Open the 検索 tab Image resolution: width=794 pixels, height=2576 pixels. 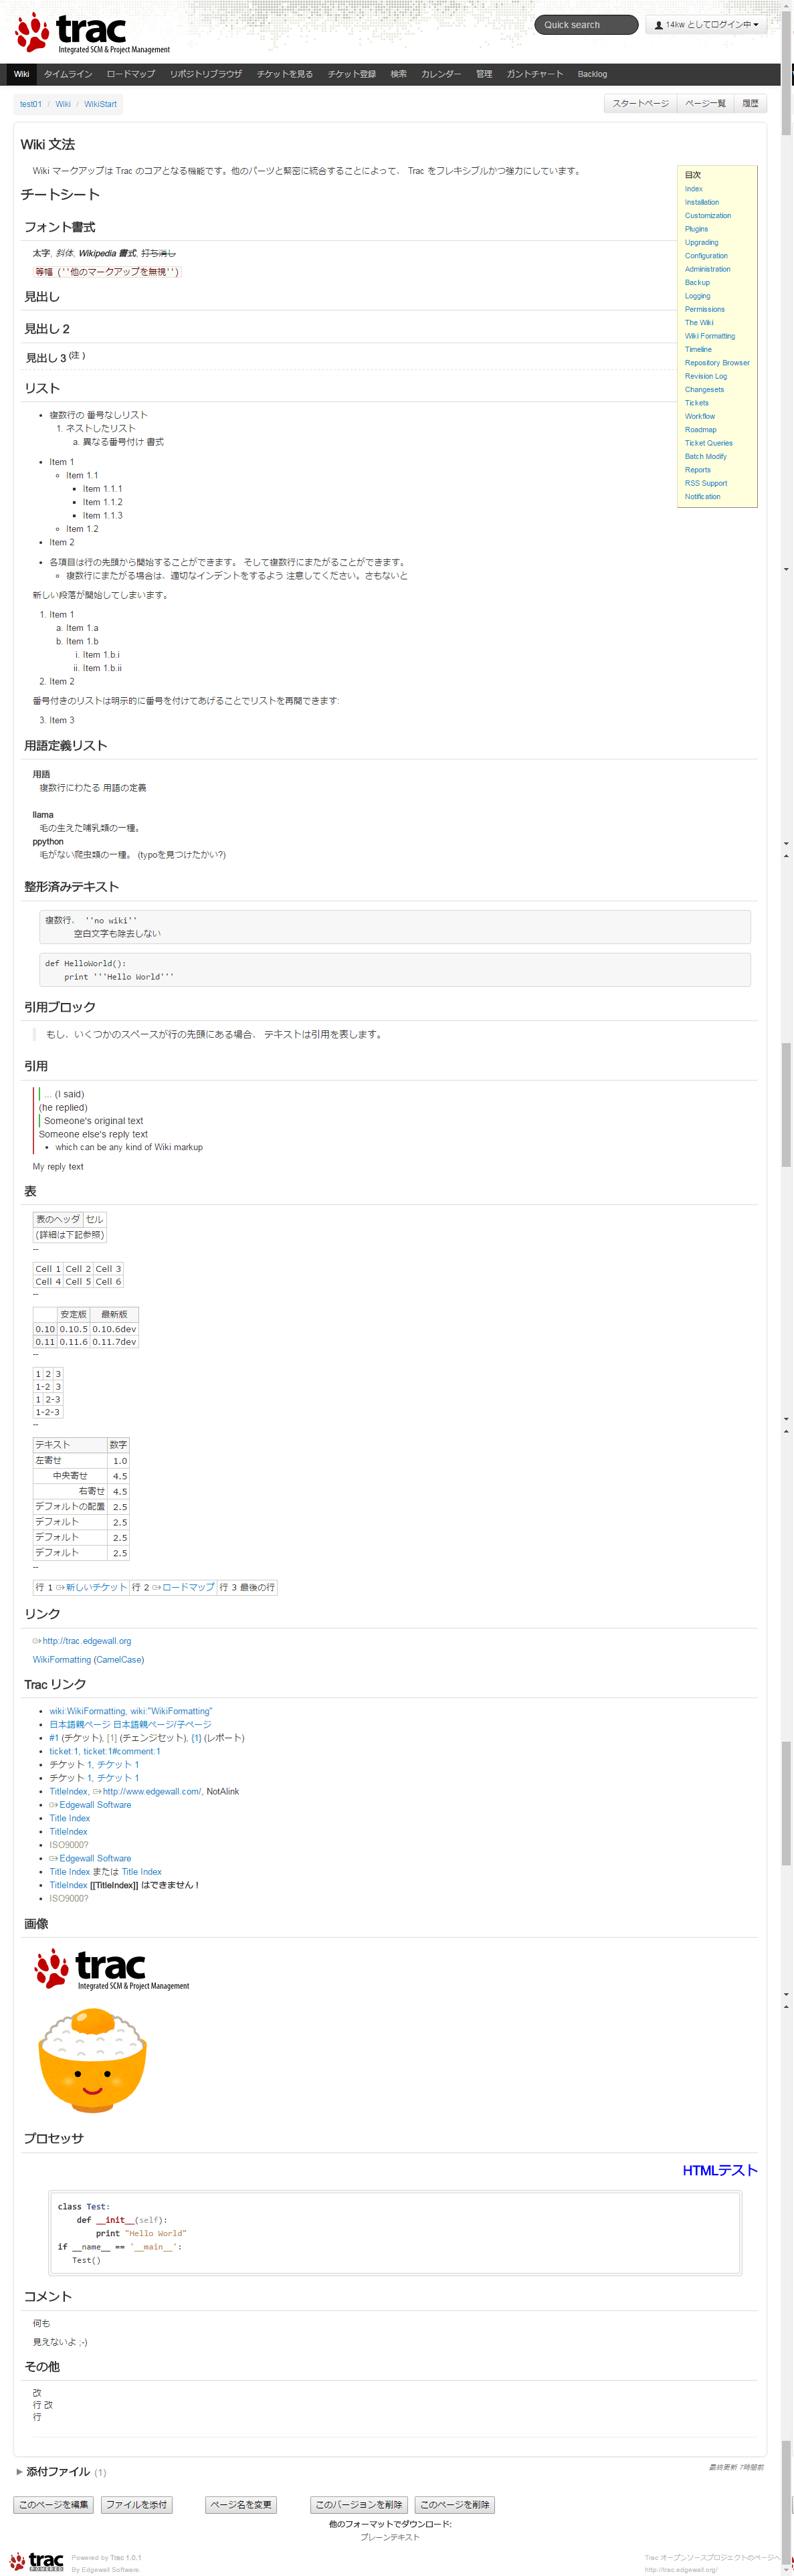point(398,74)
